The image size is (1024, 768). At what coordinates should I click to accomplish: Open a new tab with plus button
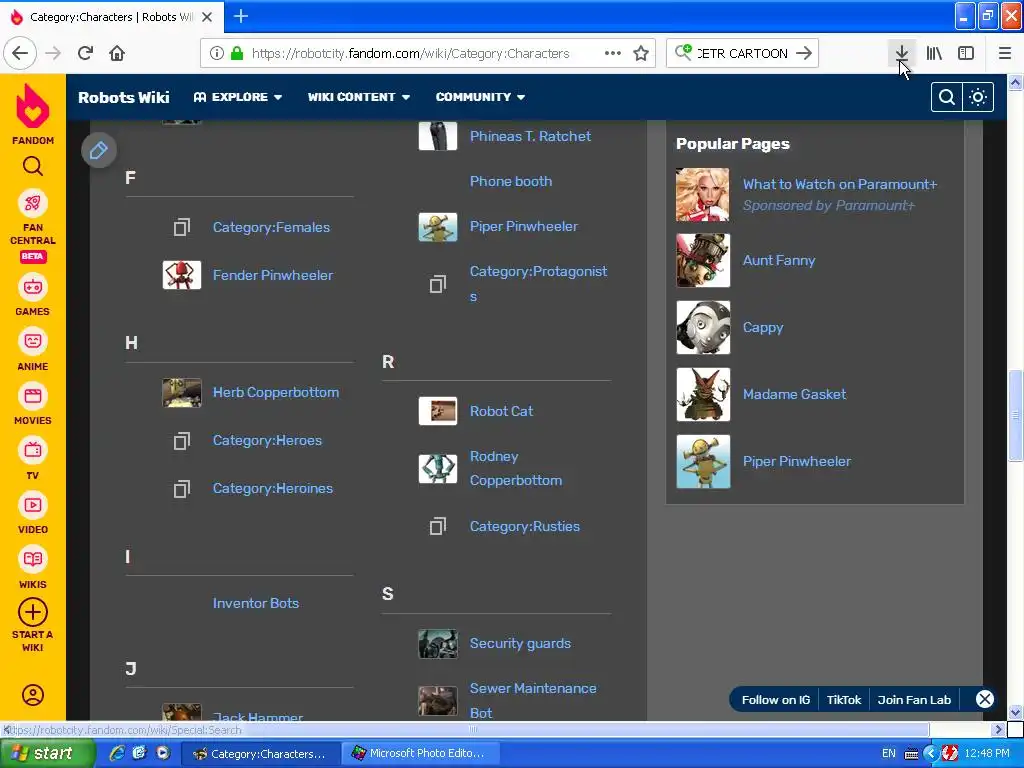tap(241, 16)
